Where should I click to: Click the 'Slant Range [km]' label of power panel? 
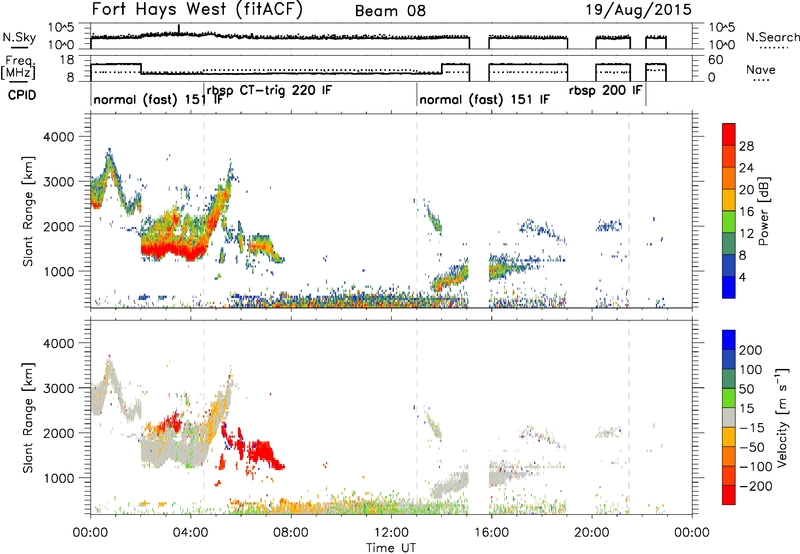(x=28, y=212)
